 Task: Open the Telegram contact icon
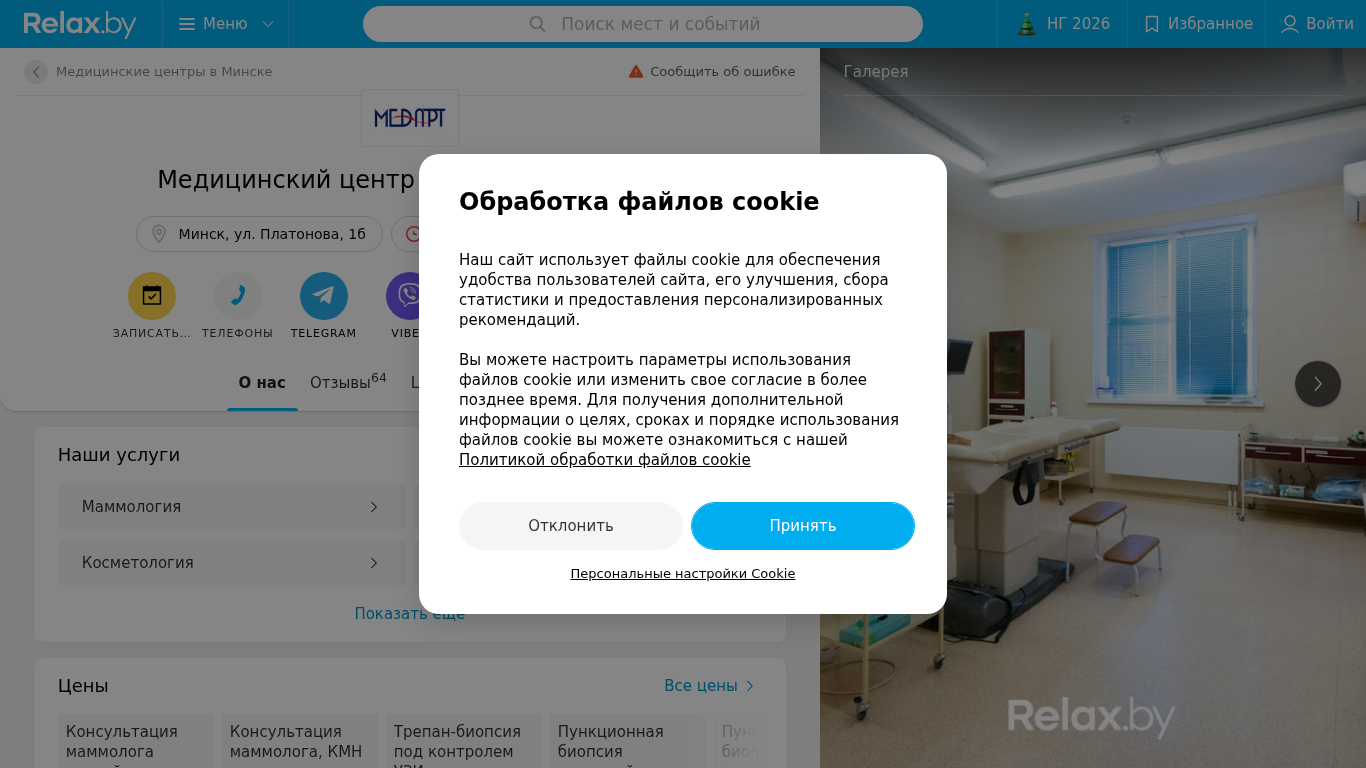coord(324,296)
